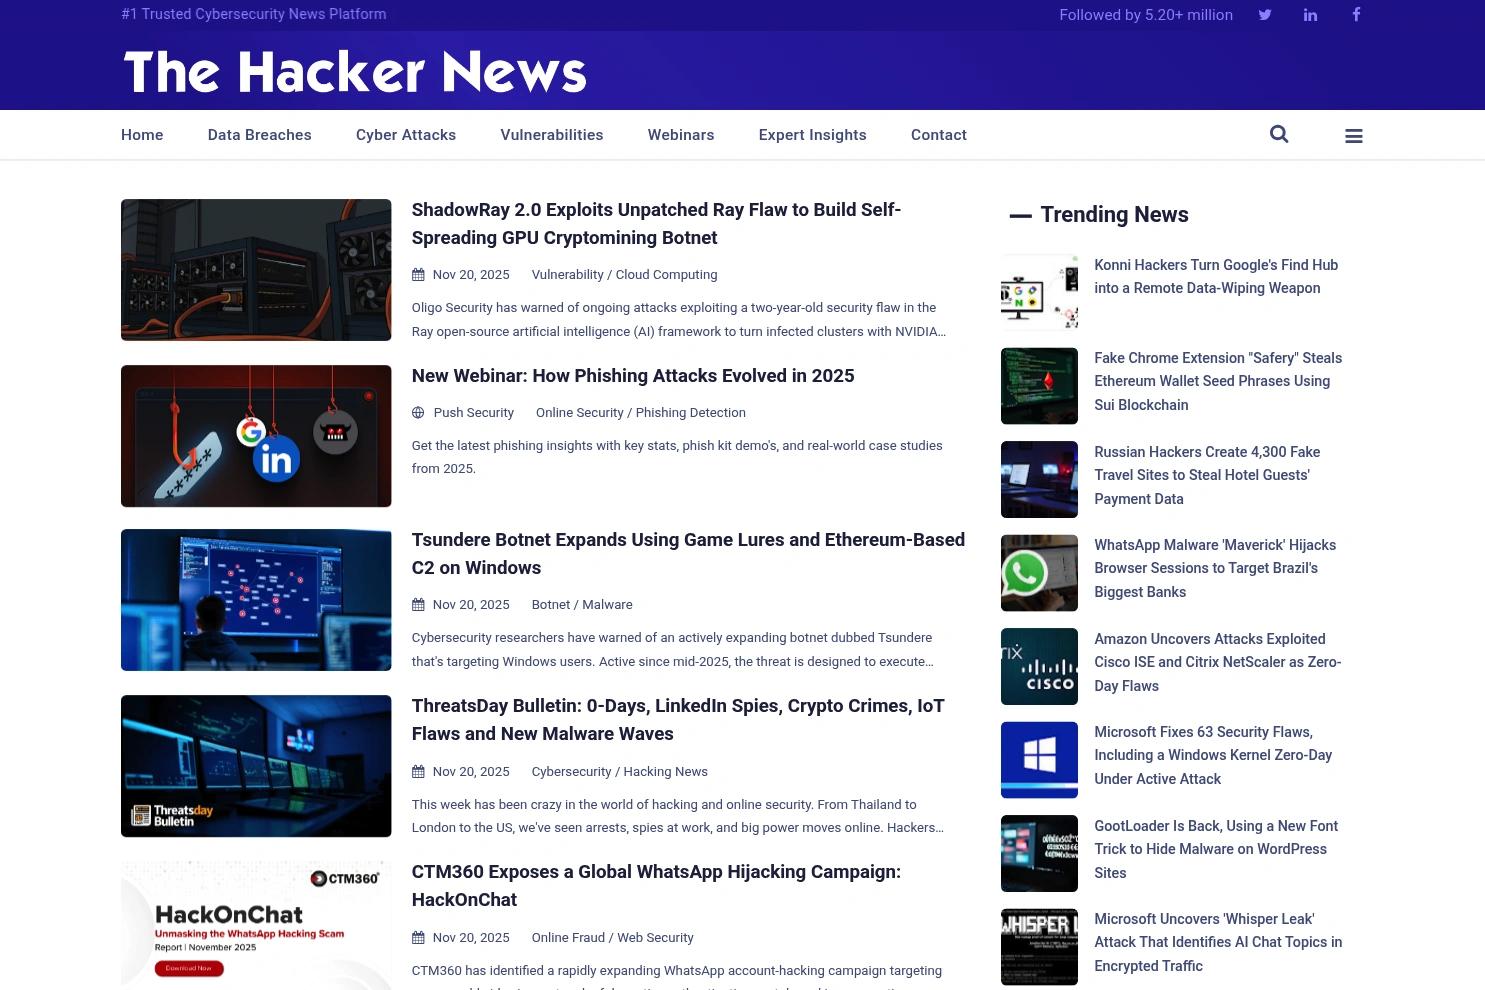Click HackOnChat CTM360 report thumbnail
This screenshot has height=990, width=1485.
pyautogui.click(x=256, y=926)
